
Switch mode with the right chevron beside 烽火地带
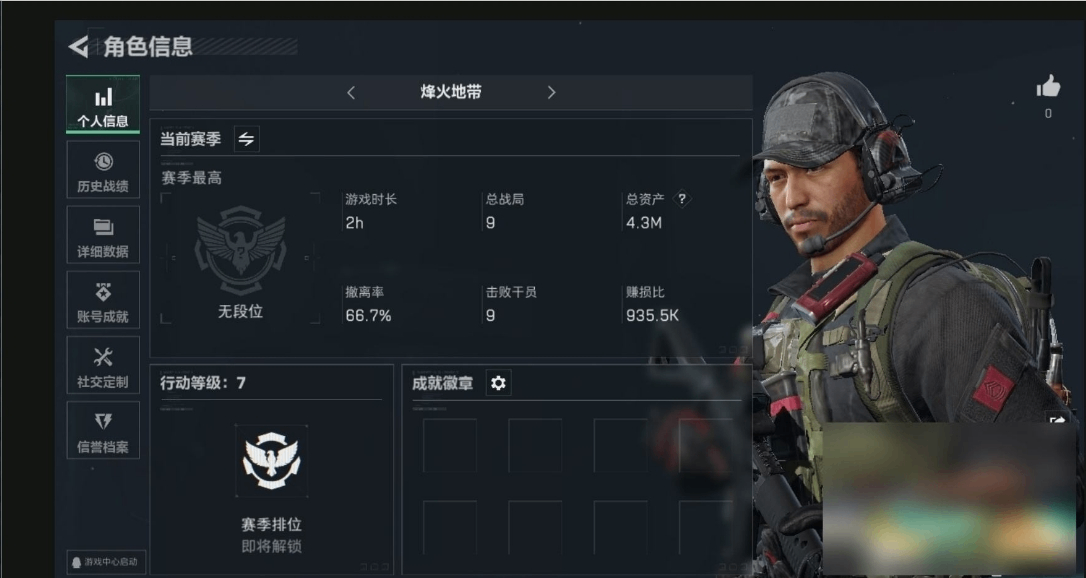pyautogui.click(x=551, y=93)
